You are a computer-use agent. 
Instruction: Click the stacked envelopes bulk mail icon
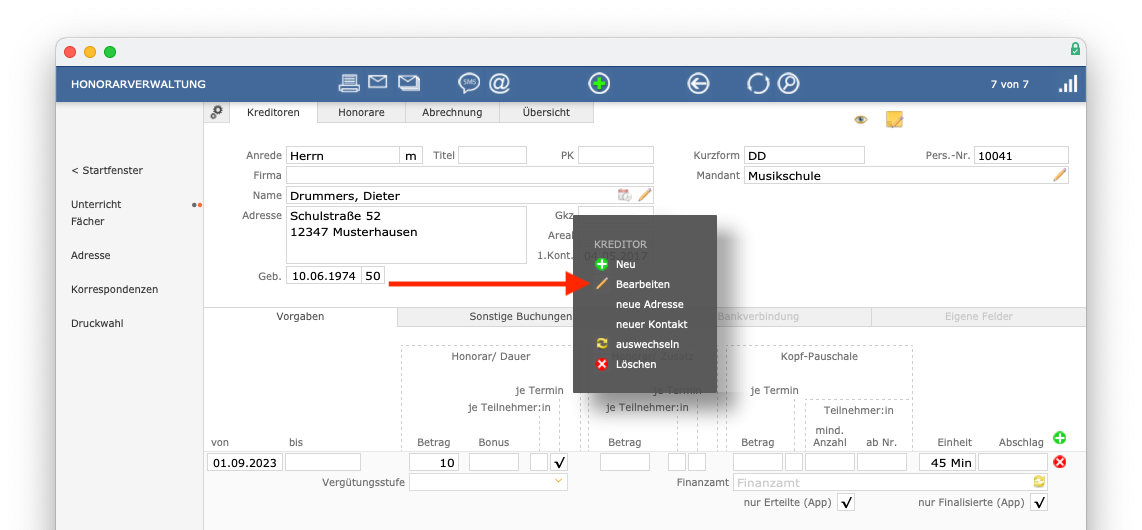409,83
